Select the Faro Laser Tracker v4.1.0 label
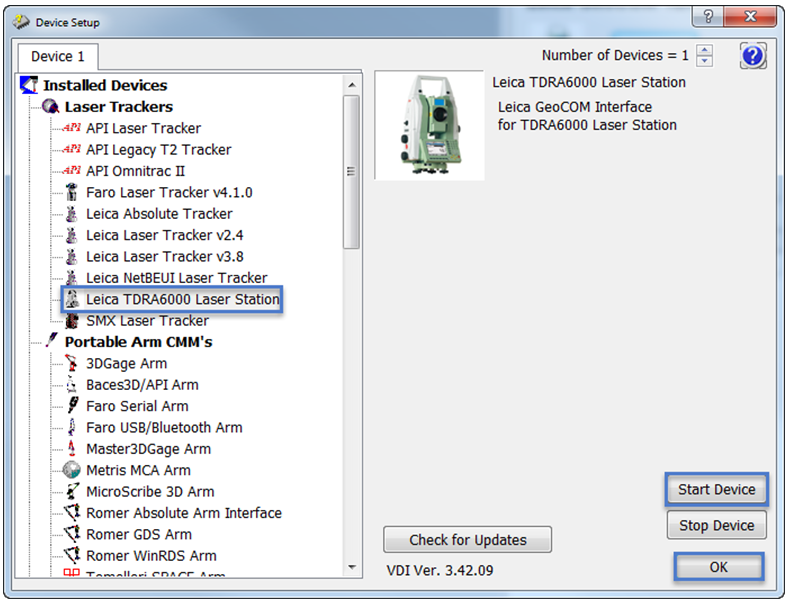This screenshot has height=601, width=788. [169, 192]
